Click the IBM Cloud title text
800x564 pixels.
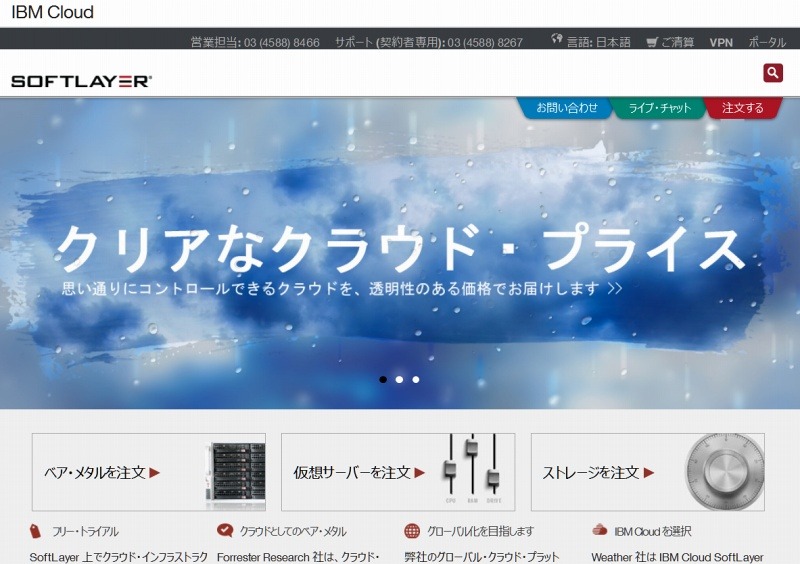click(x=53, y=12)
